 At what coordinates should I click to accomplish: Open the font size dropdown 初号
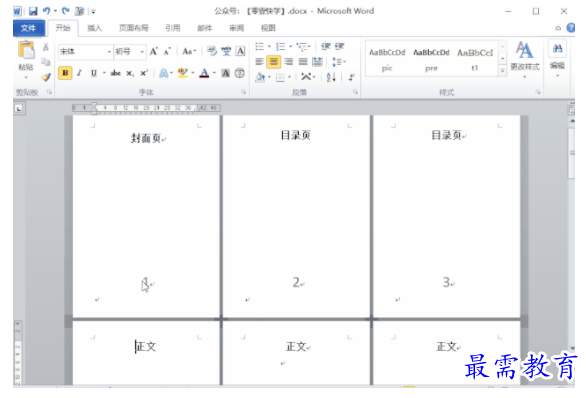click(x=142, y=52)
